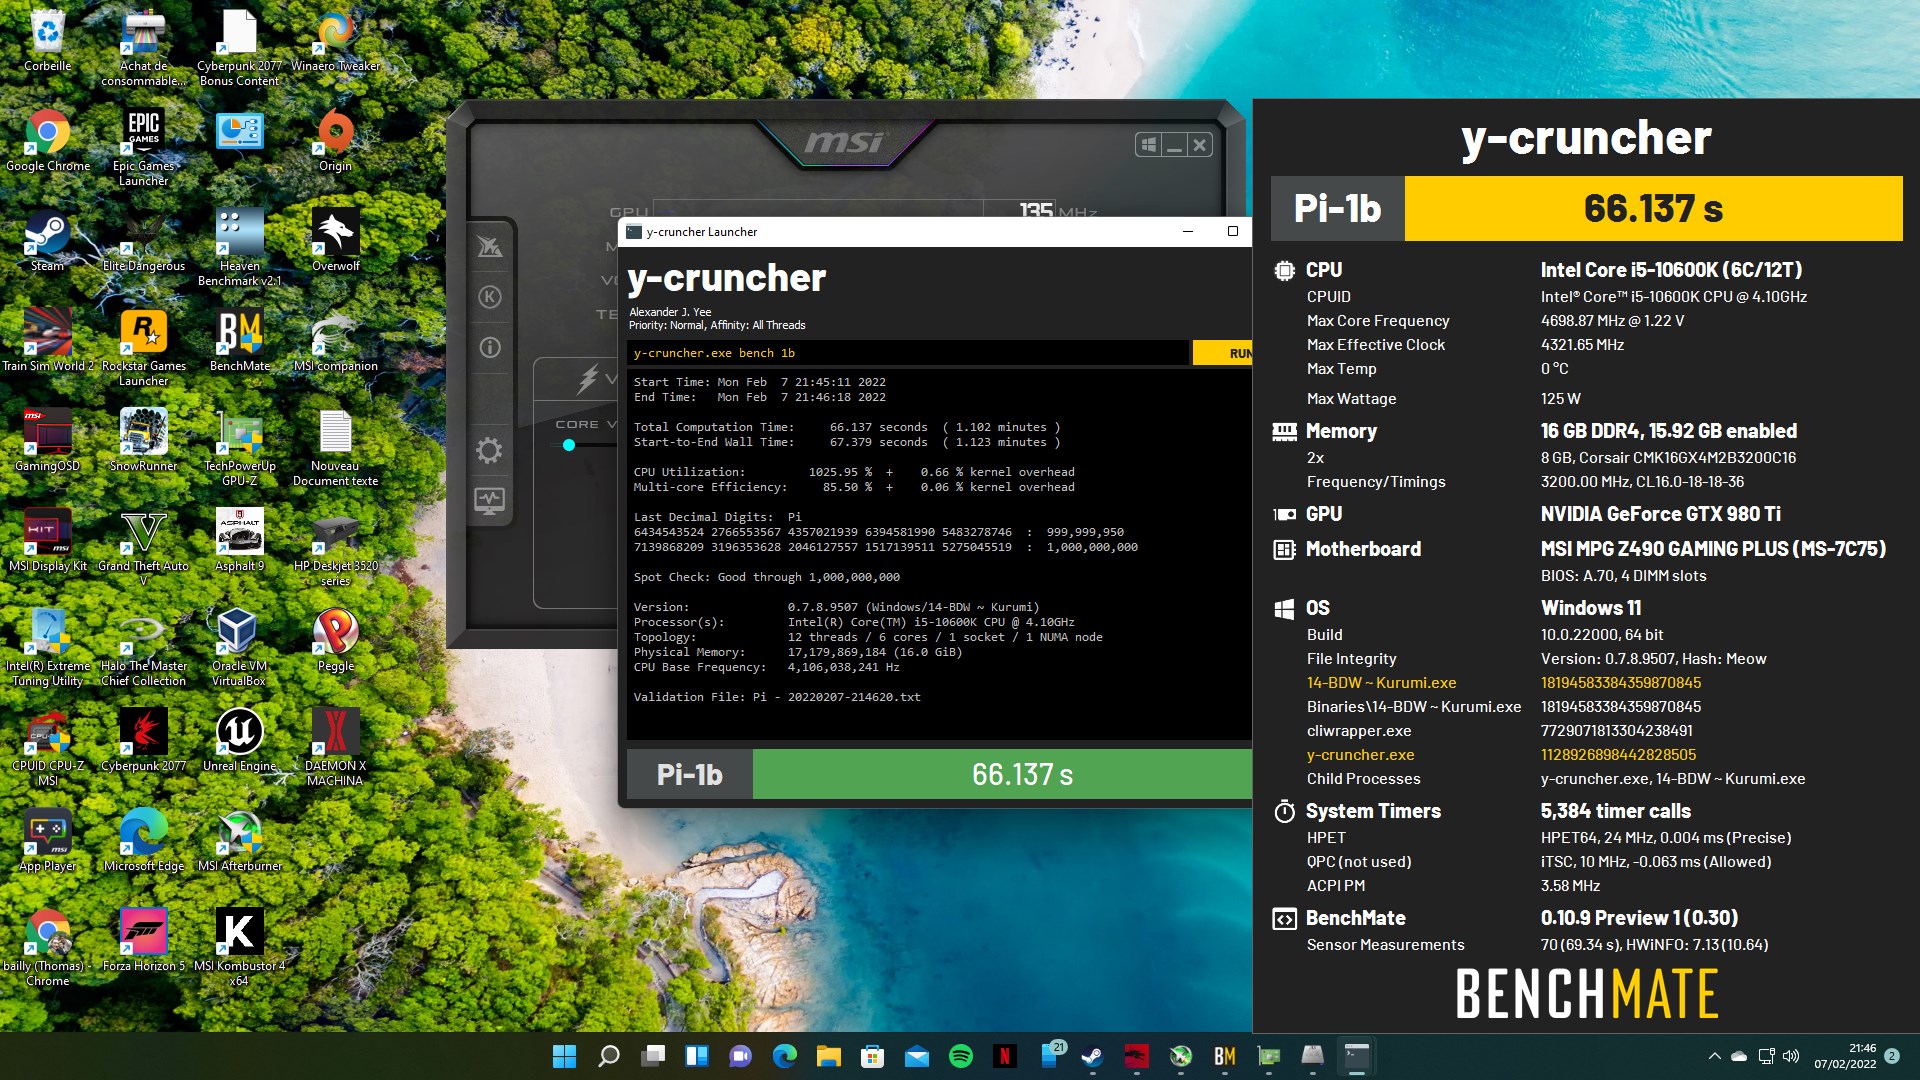The width and height of the screenshot is (1920, 1080).
Task: Click BenchMate taskbar icon
Action: [1224, 1056]
